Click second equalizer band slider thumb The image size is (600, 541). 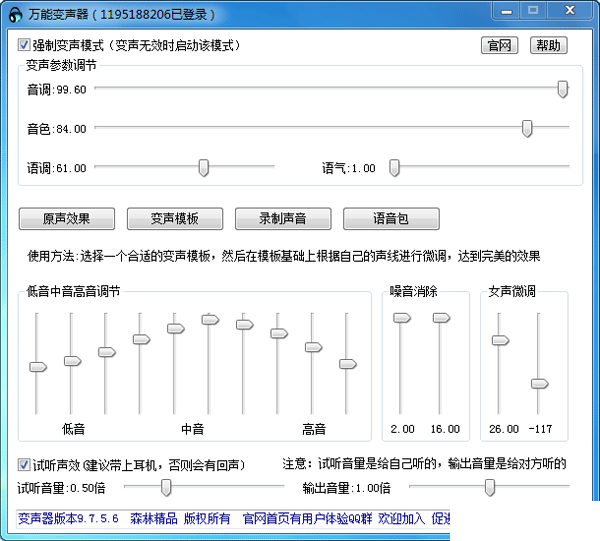72,361
